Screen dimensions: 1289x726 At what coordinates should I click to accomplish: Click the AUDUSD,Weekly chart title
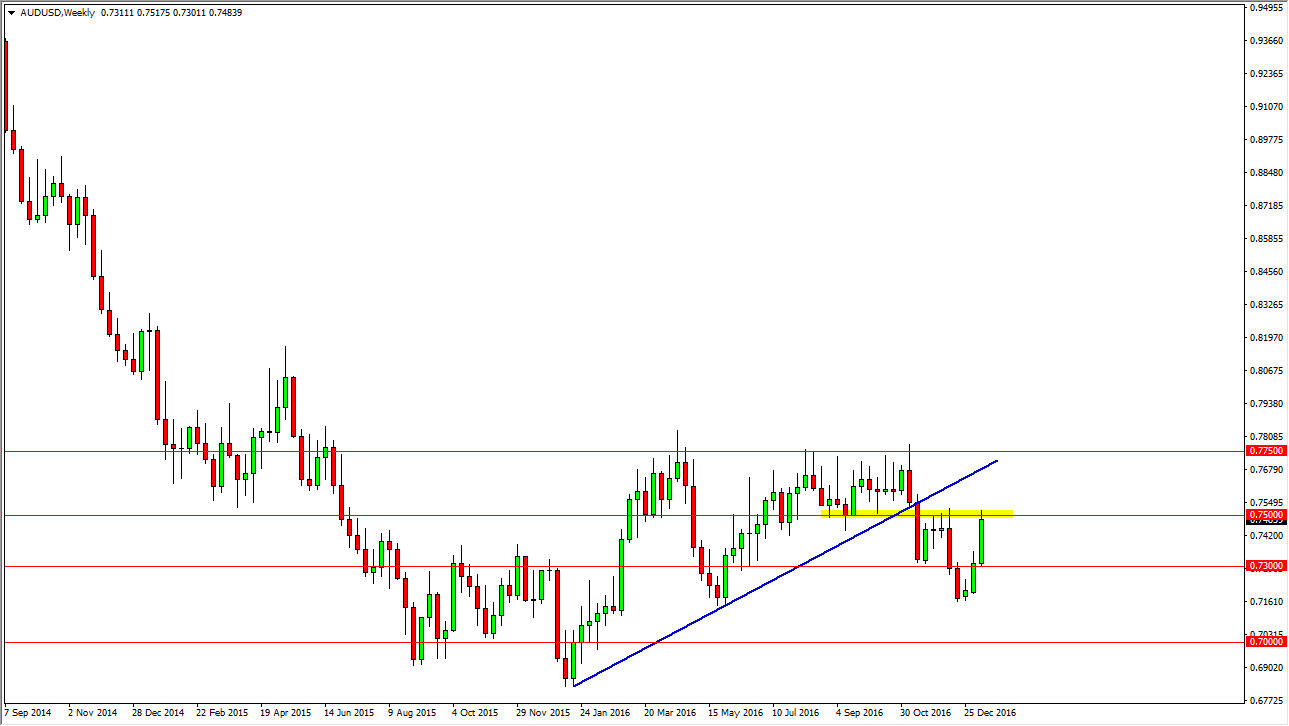(x=58, y=13)
